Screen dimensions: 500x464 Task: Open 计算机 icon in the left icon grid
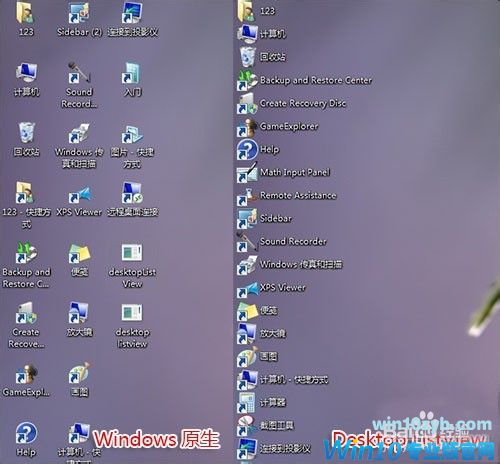coord(26,73)
